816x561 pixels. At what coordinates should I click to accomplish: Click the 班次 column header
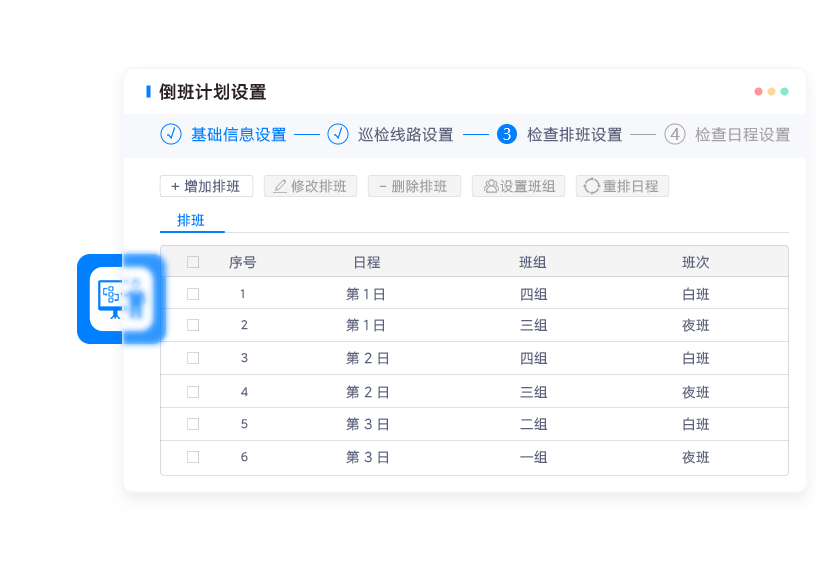point(695,262)
